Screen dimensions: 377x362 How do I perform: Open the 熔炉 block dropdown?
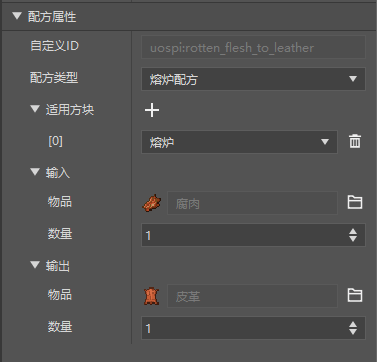239,142
